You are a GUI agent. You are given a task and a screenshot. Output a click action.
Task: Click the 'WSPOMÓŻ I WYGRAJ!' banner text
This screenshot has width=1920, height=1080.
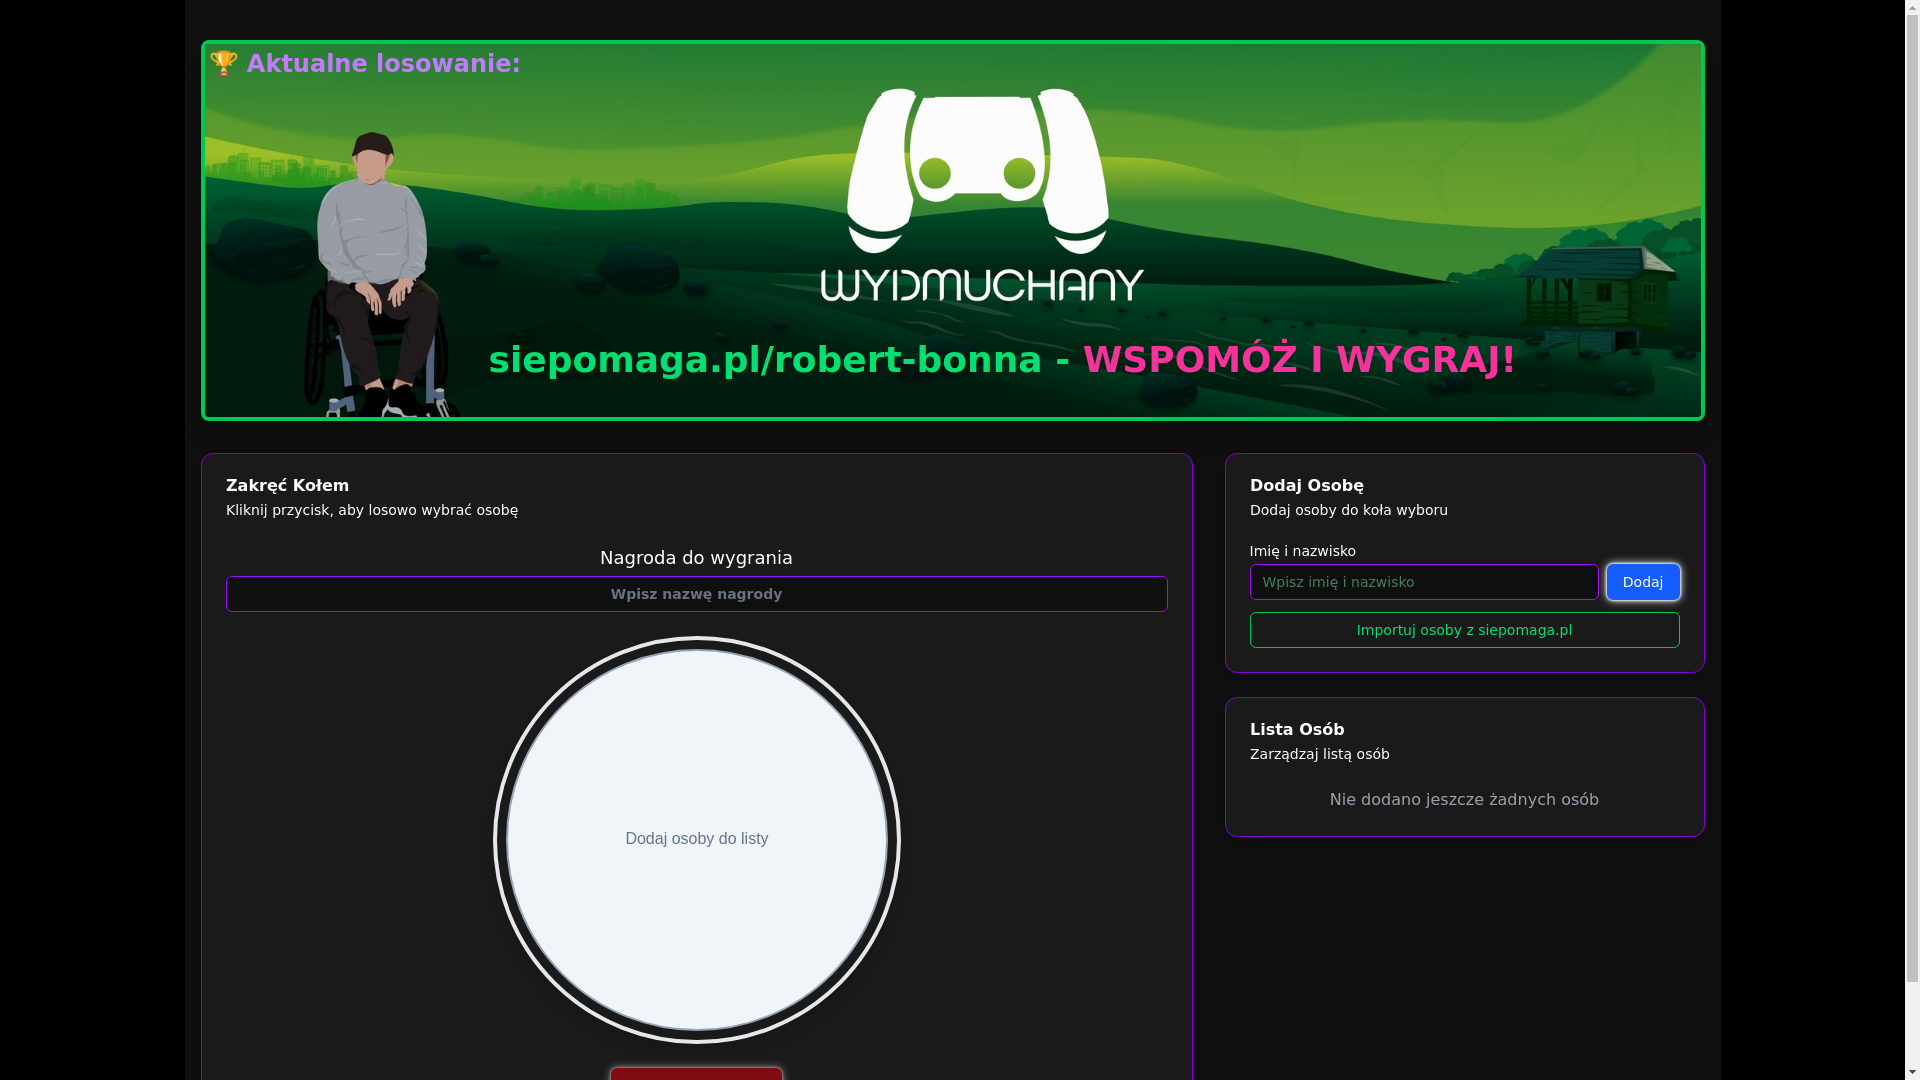pyautogui.click(x=1299, y=360)
